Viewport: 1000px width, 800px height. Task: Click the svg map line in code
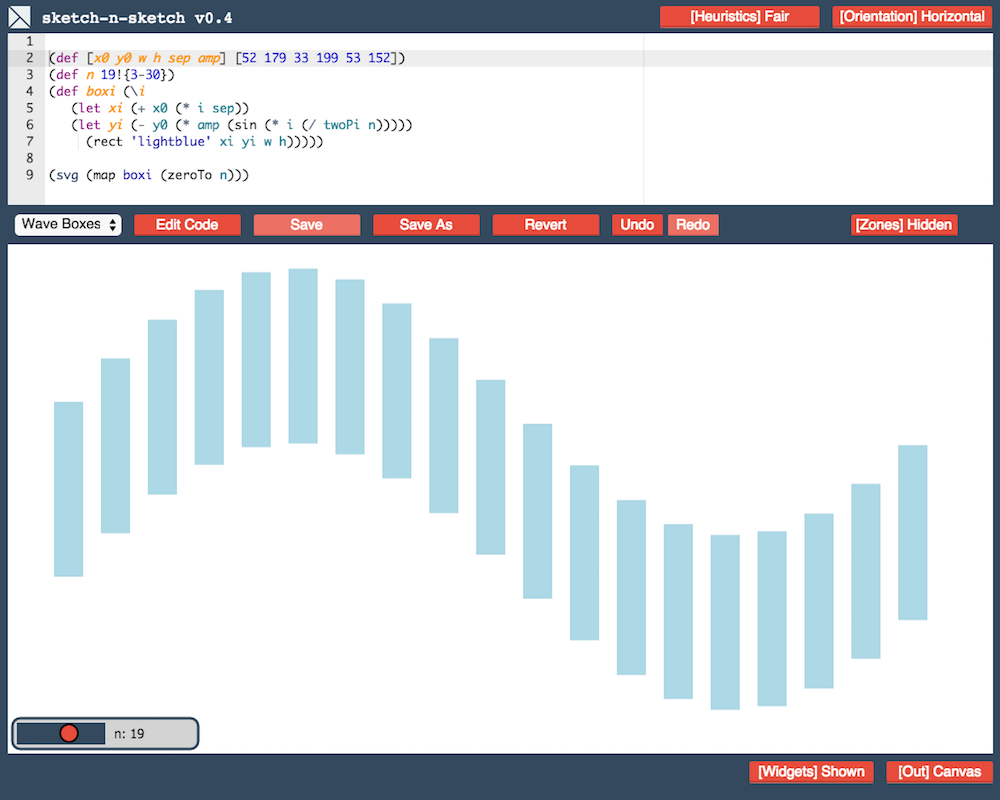tap(148, 175)
